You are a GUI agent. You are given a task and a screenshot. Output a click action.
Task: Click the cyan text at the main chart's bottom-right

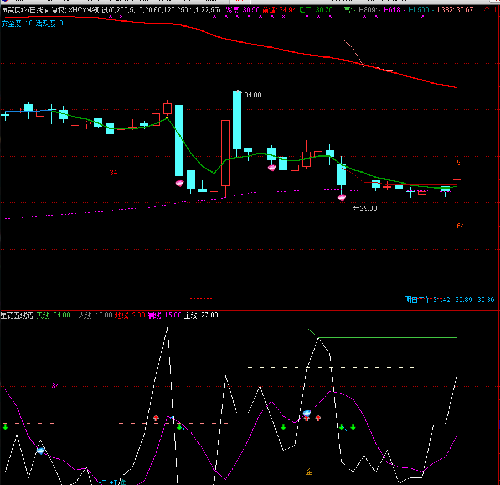click(x=450, y=299)
